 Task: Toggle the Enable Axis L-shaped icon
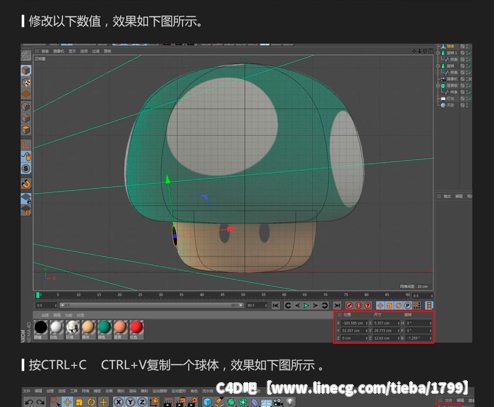pyautogui.click(x=26, y=144)
